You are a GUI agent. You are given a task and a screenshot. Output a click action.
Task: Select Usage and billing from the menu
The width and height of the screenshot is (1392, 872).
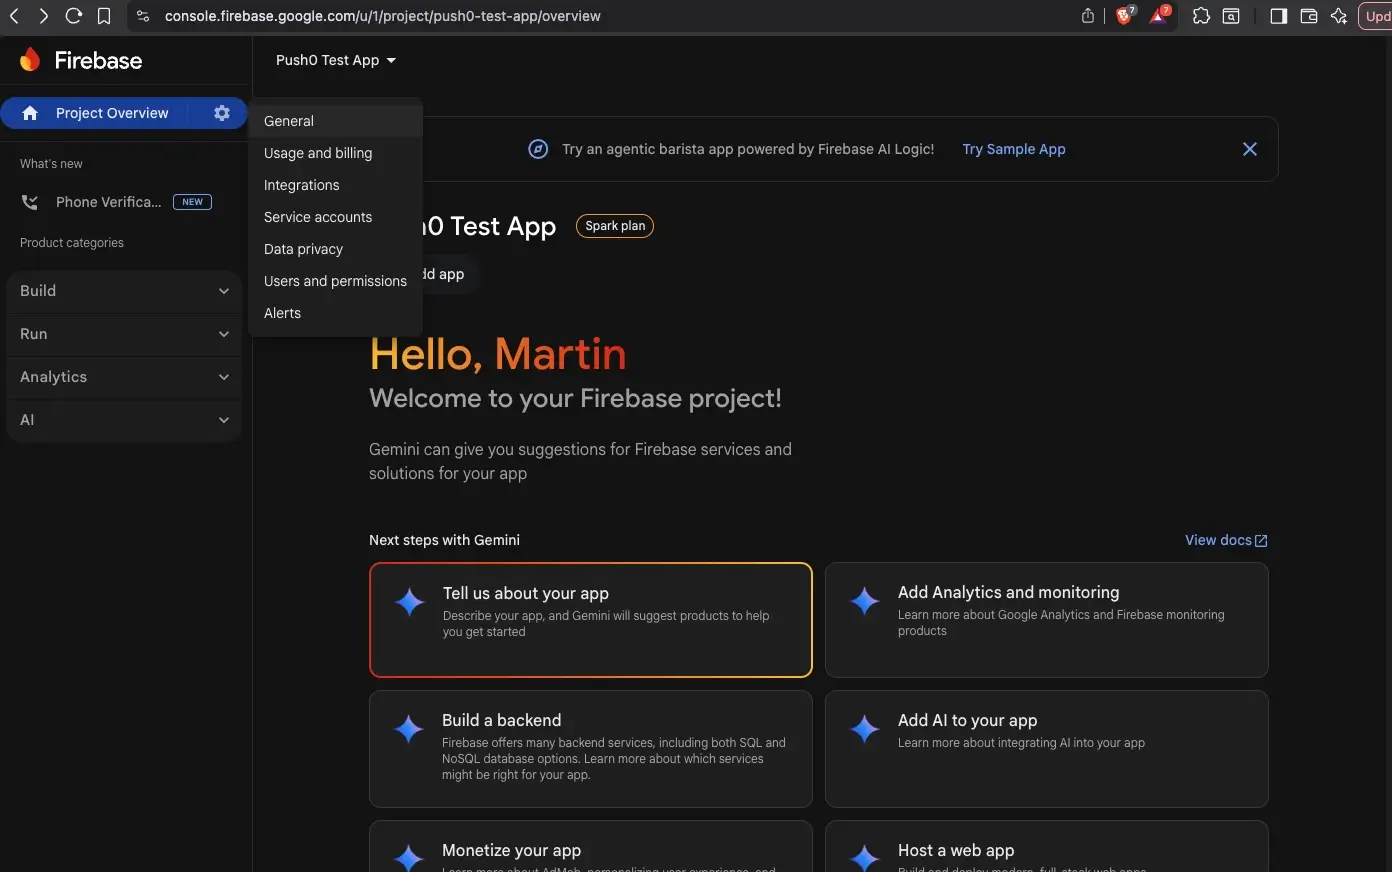pos(318,153)
